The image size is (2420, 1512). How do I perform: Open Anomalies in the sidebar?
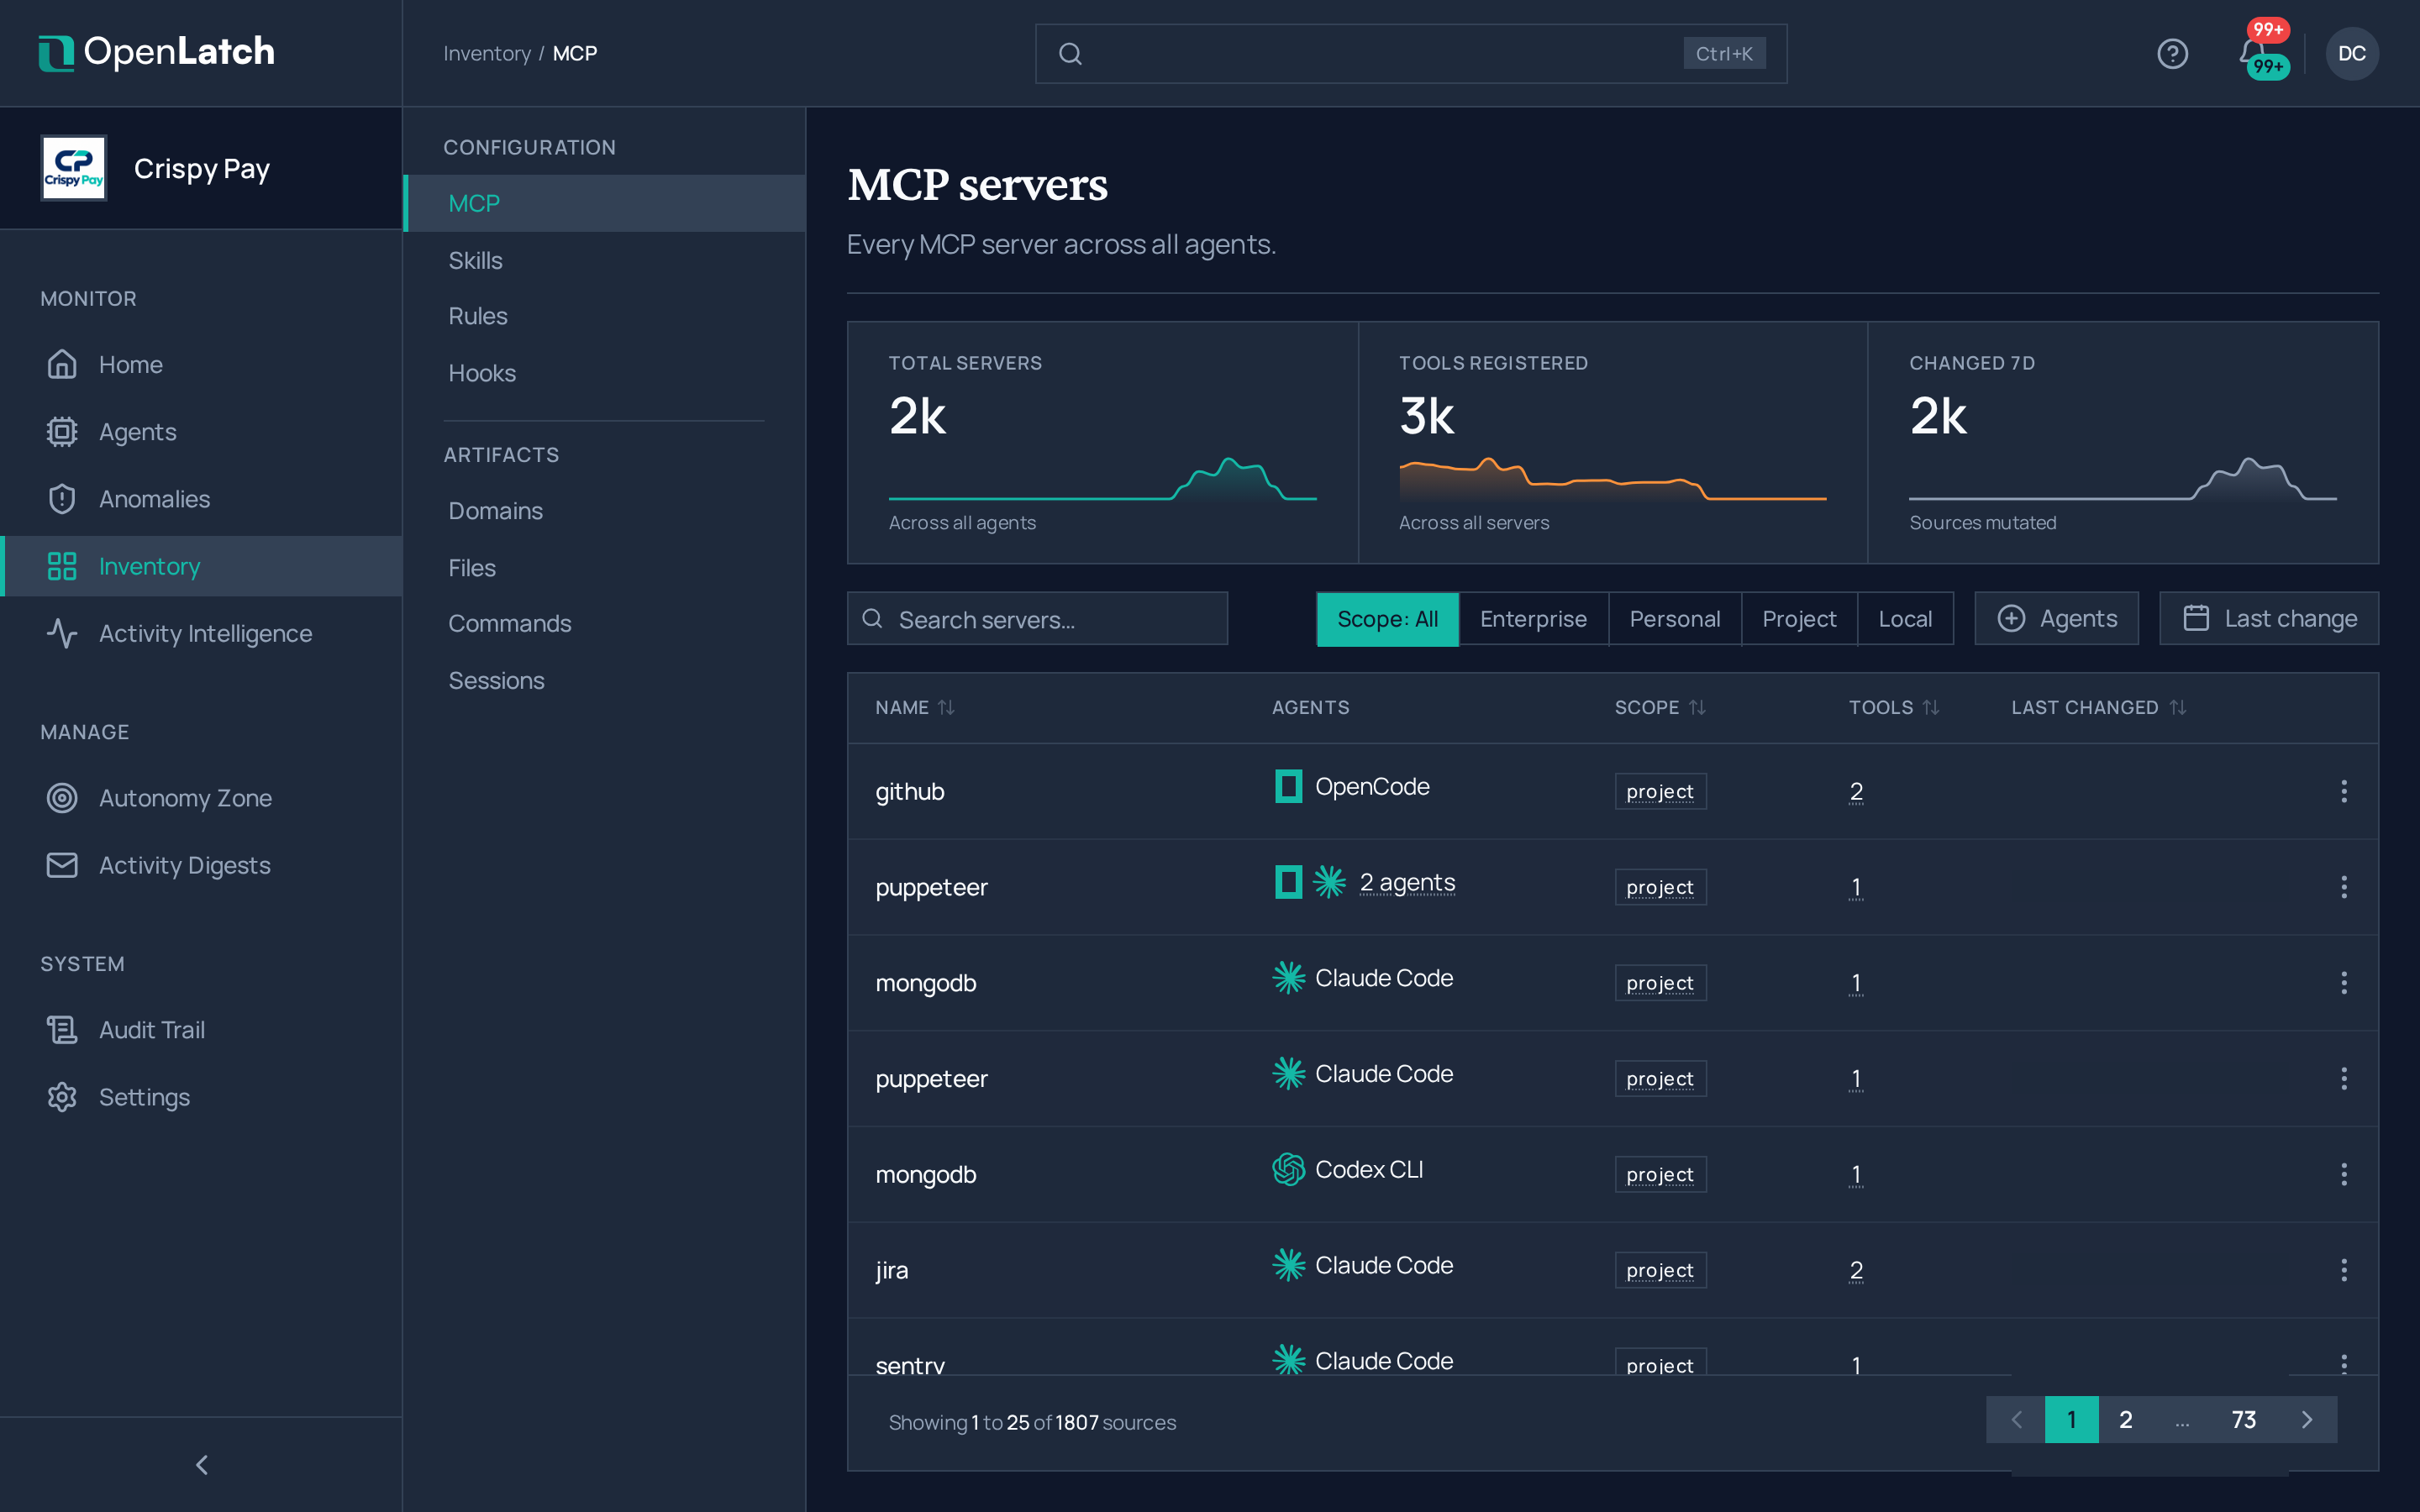(x=201, y=498)
